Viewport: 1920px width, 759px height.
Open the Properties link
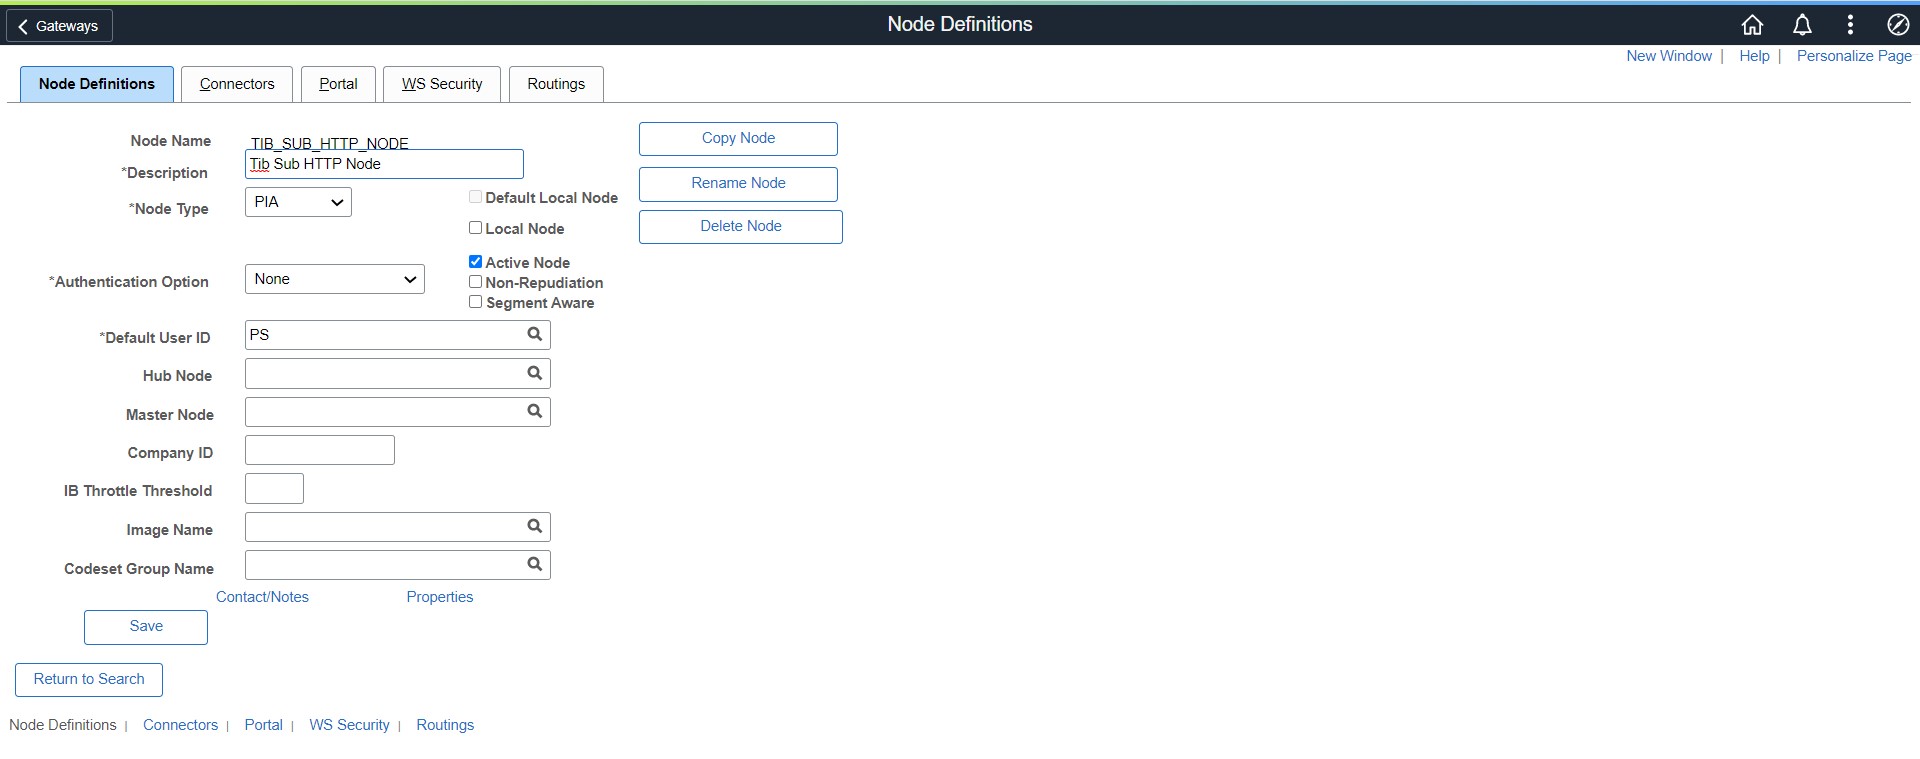point(440,597)
